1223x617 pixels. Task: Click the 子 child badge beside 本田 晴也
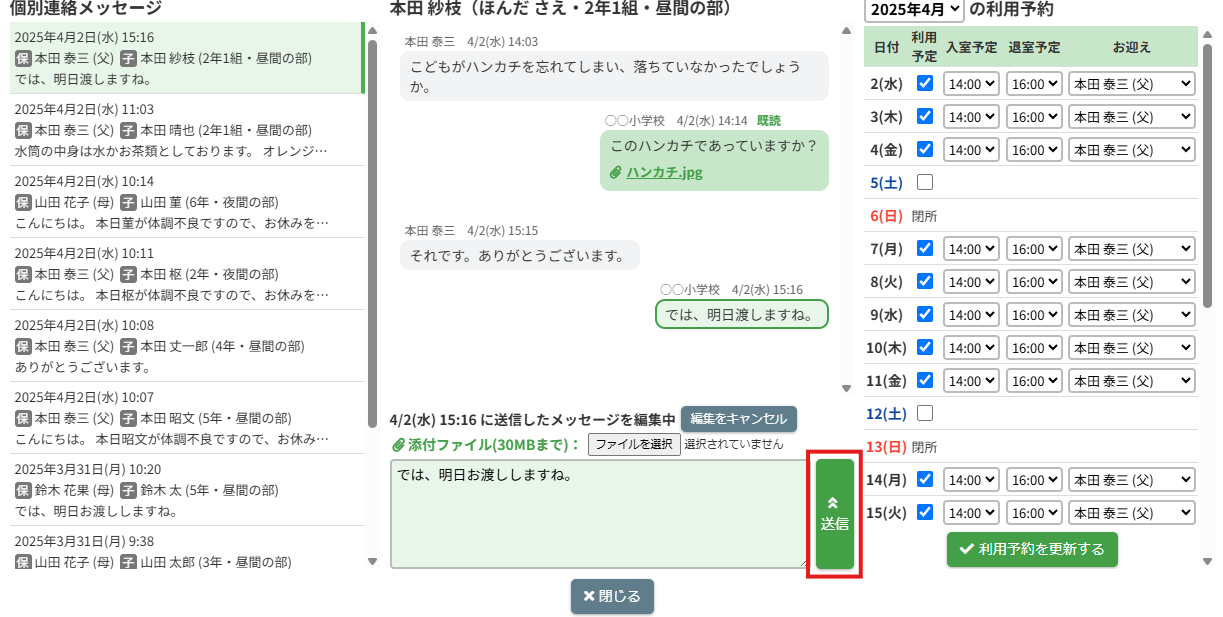click(x=128, y=130)
